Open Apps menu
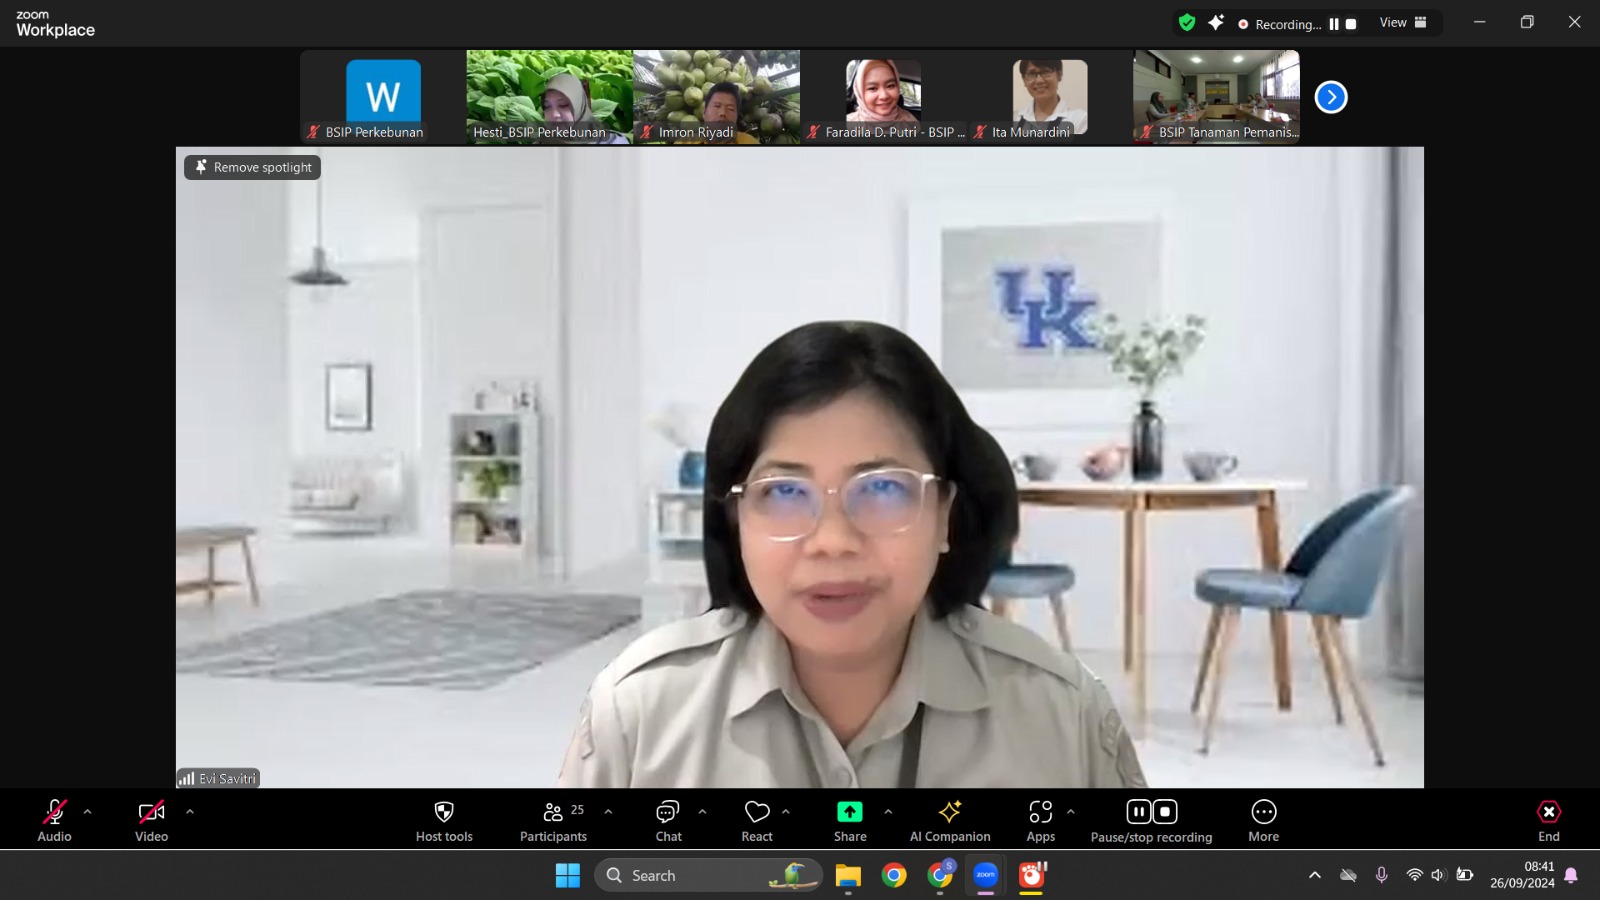The height and width of the screenshot is (900, 1600). 1041,820
